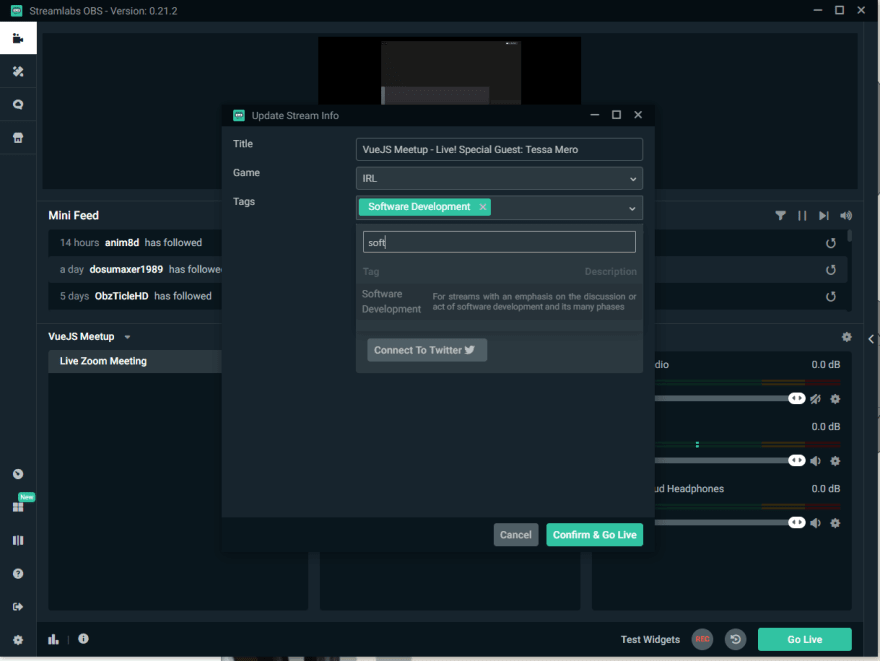Click the Logout arrow sidebar icon
This screenshot has width=880, height=661.
coord(18,607)
